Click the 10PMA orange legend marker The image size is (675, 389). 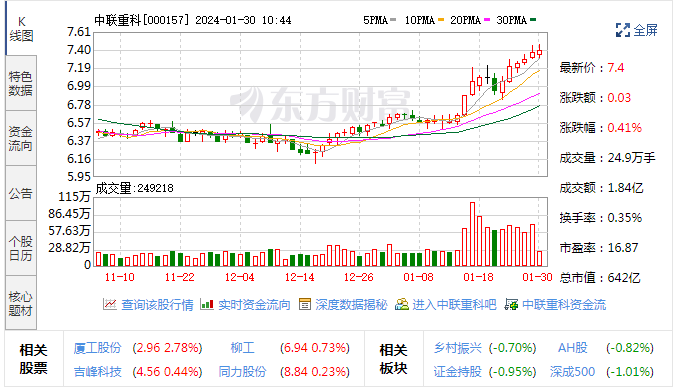[x=440, y=20]
